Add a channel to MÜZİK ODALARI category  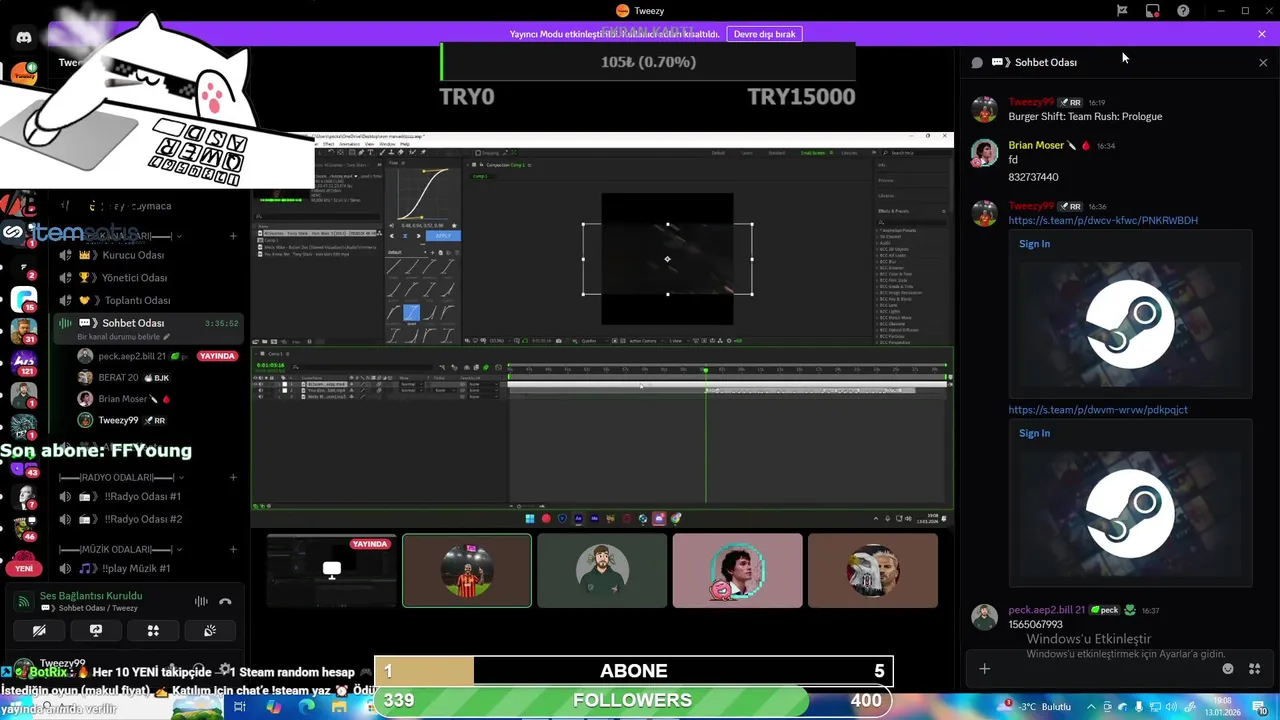click(233, 550)
